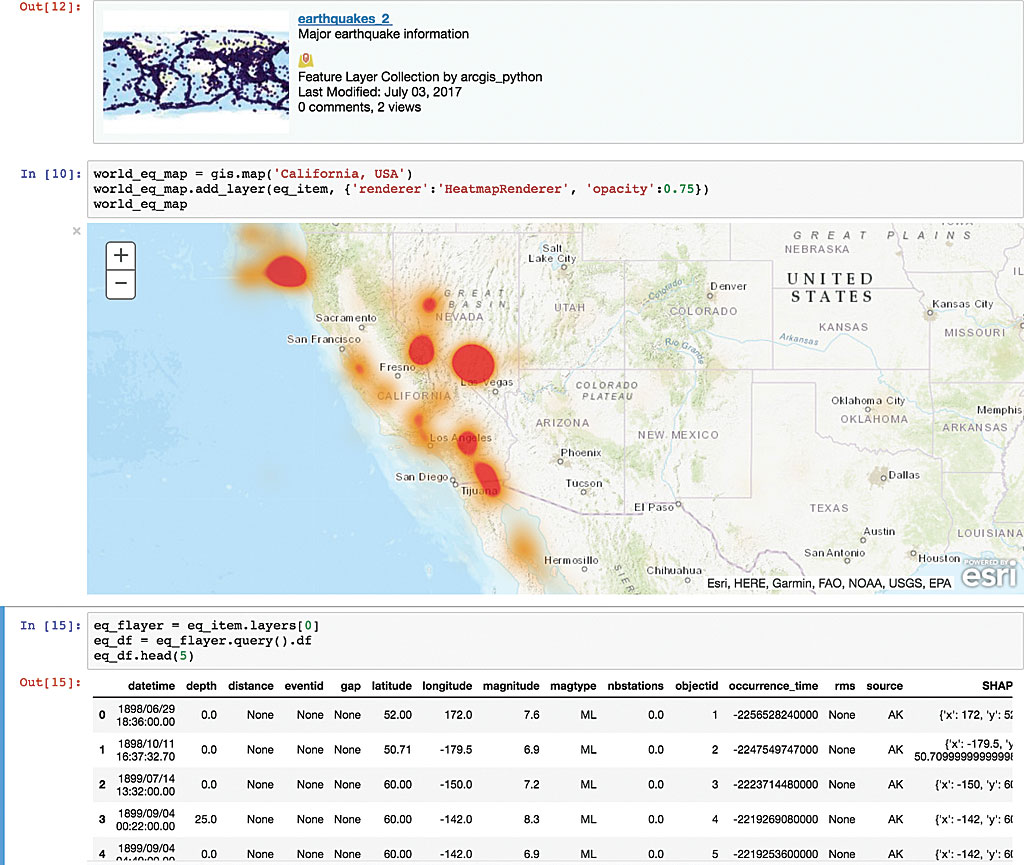The width and height of the screenshot is (1024, 865).
Task: Open the earthquakes_2 item link
Action: pyautogui.click(x=345, y=19)
